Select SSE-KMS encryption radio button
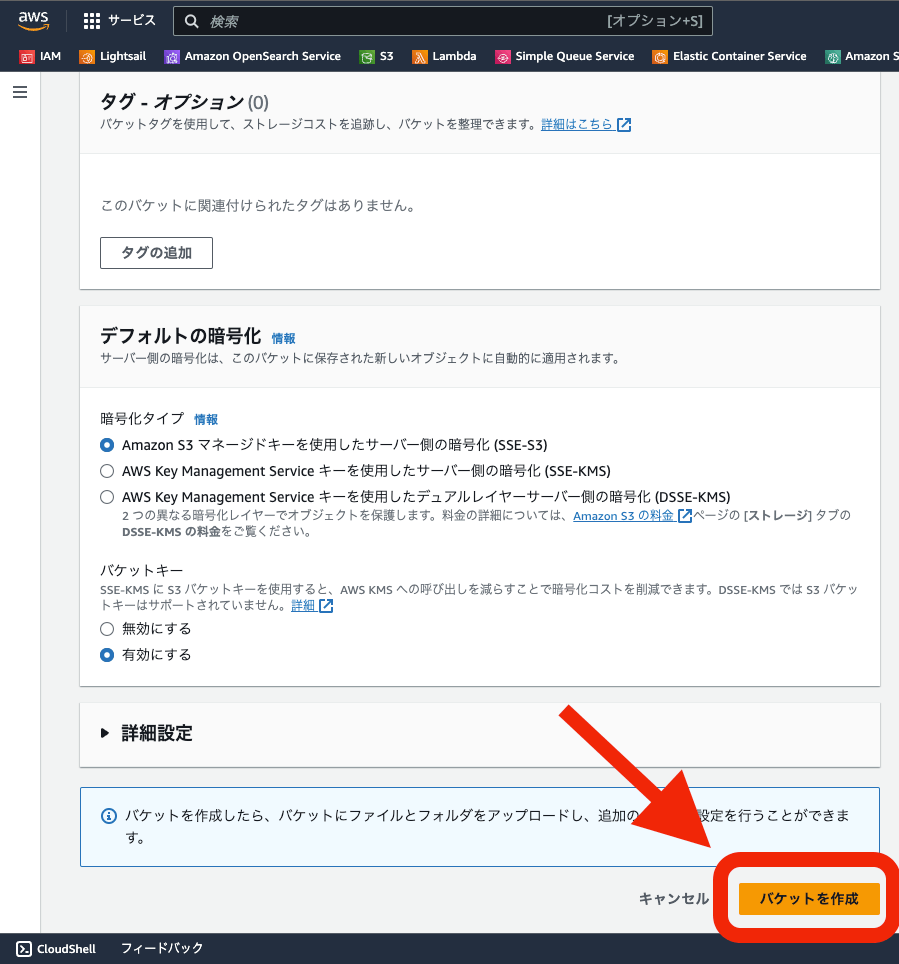This screenshot has width=899, height=964. [x=107, y=471]
